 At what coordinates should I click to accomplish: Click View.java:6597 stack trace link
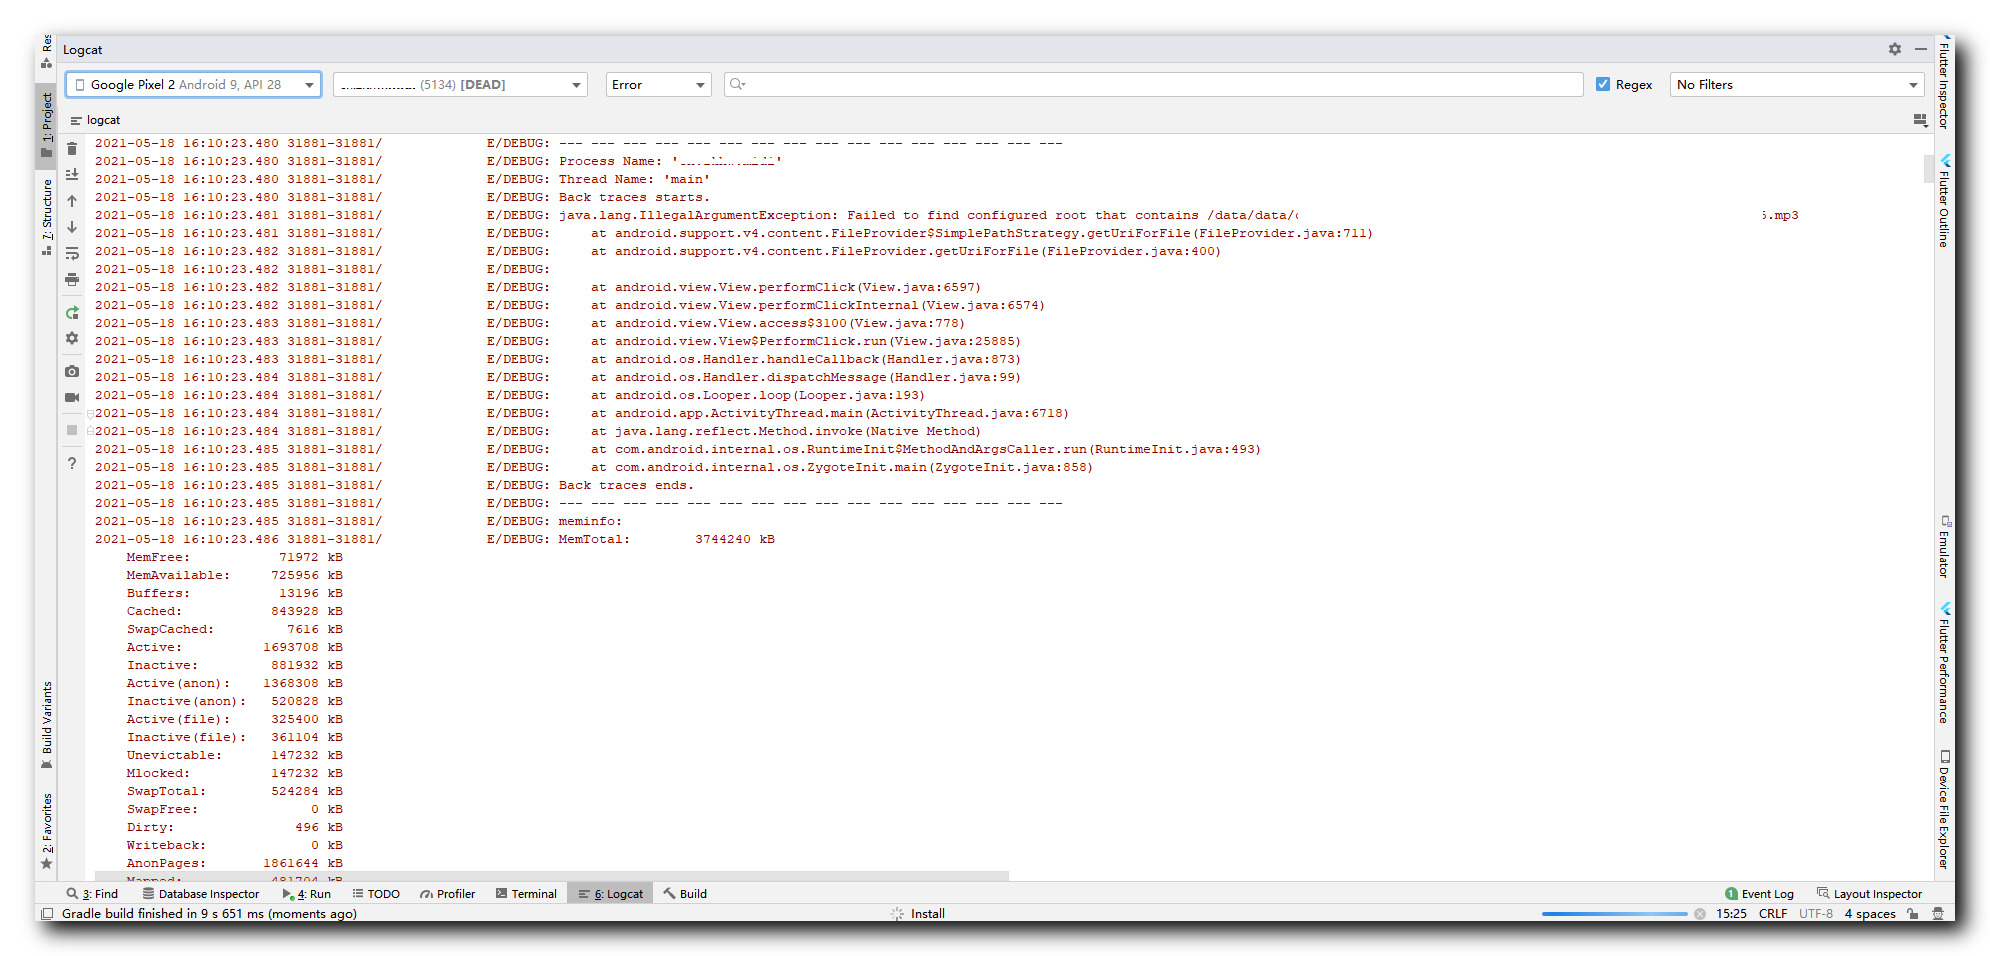(x=918, y=287)
